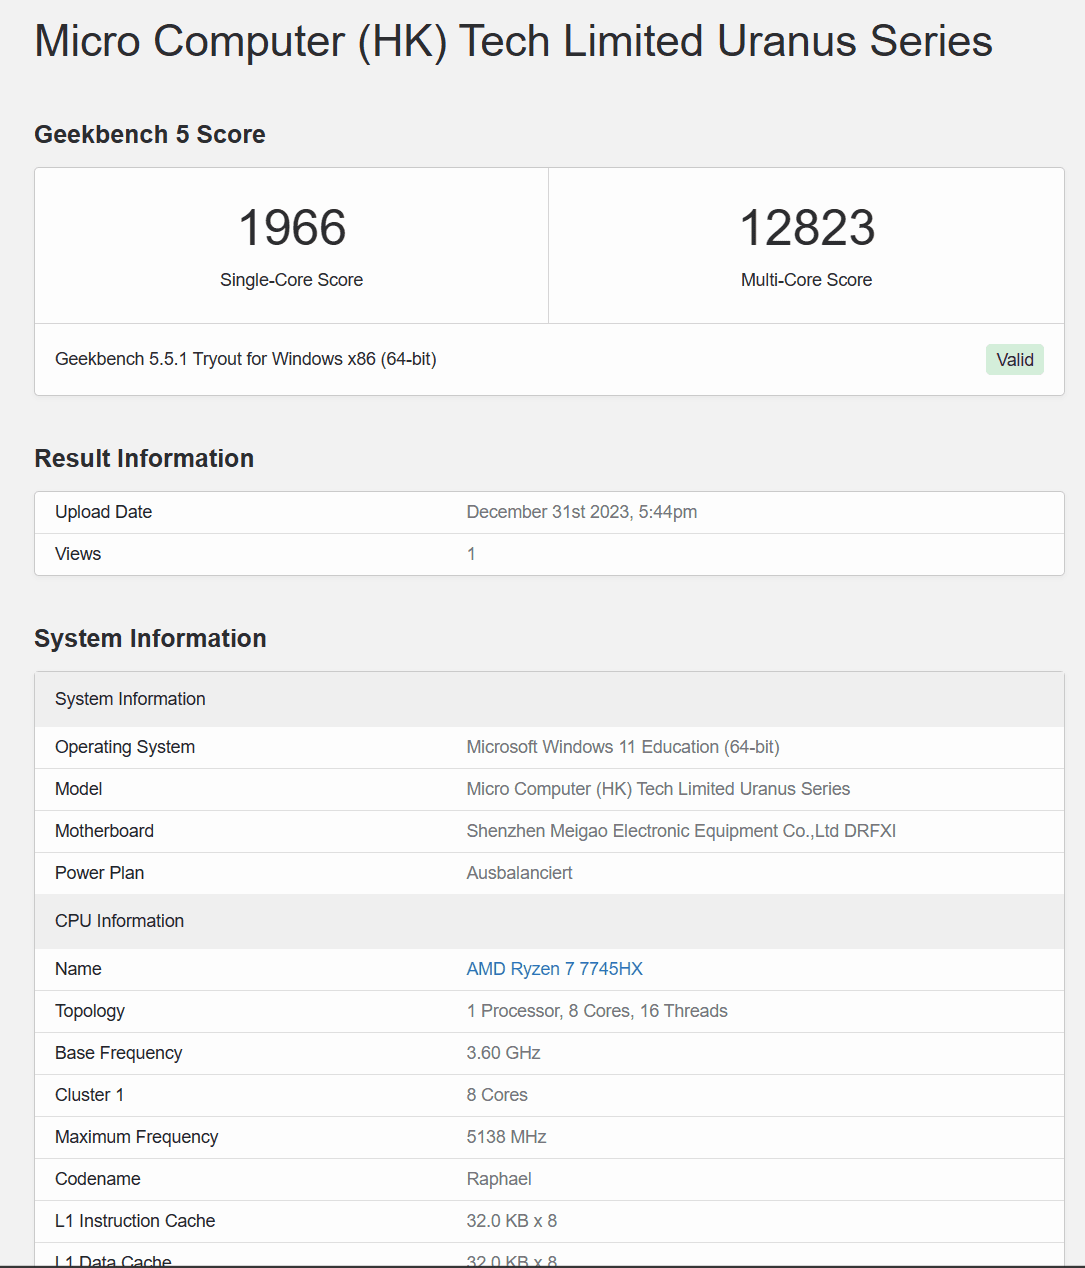Screen dimensions: 1085x1268
Task: Click the page title Micro Computer Uranus Series
Action: 513,41
